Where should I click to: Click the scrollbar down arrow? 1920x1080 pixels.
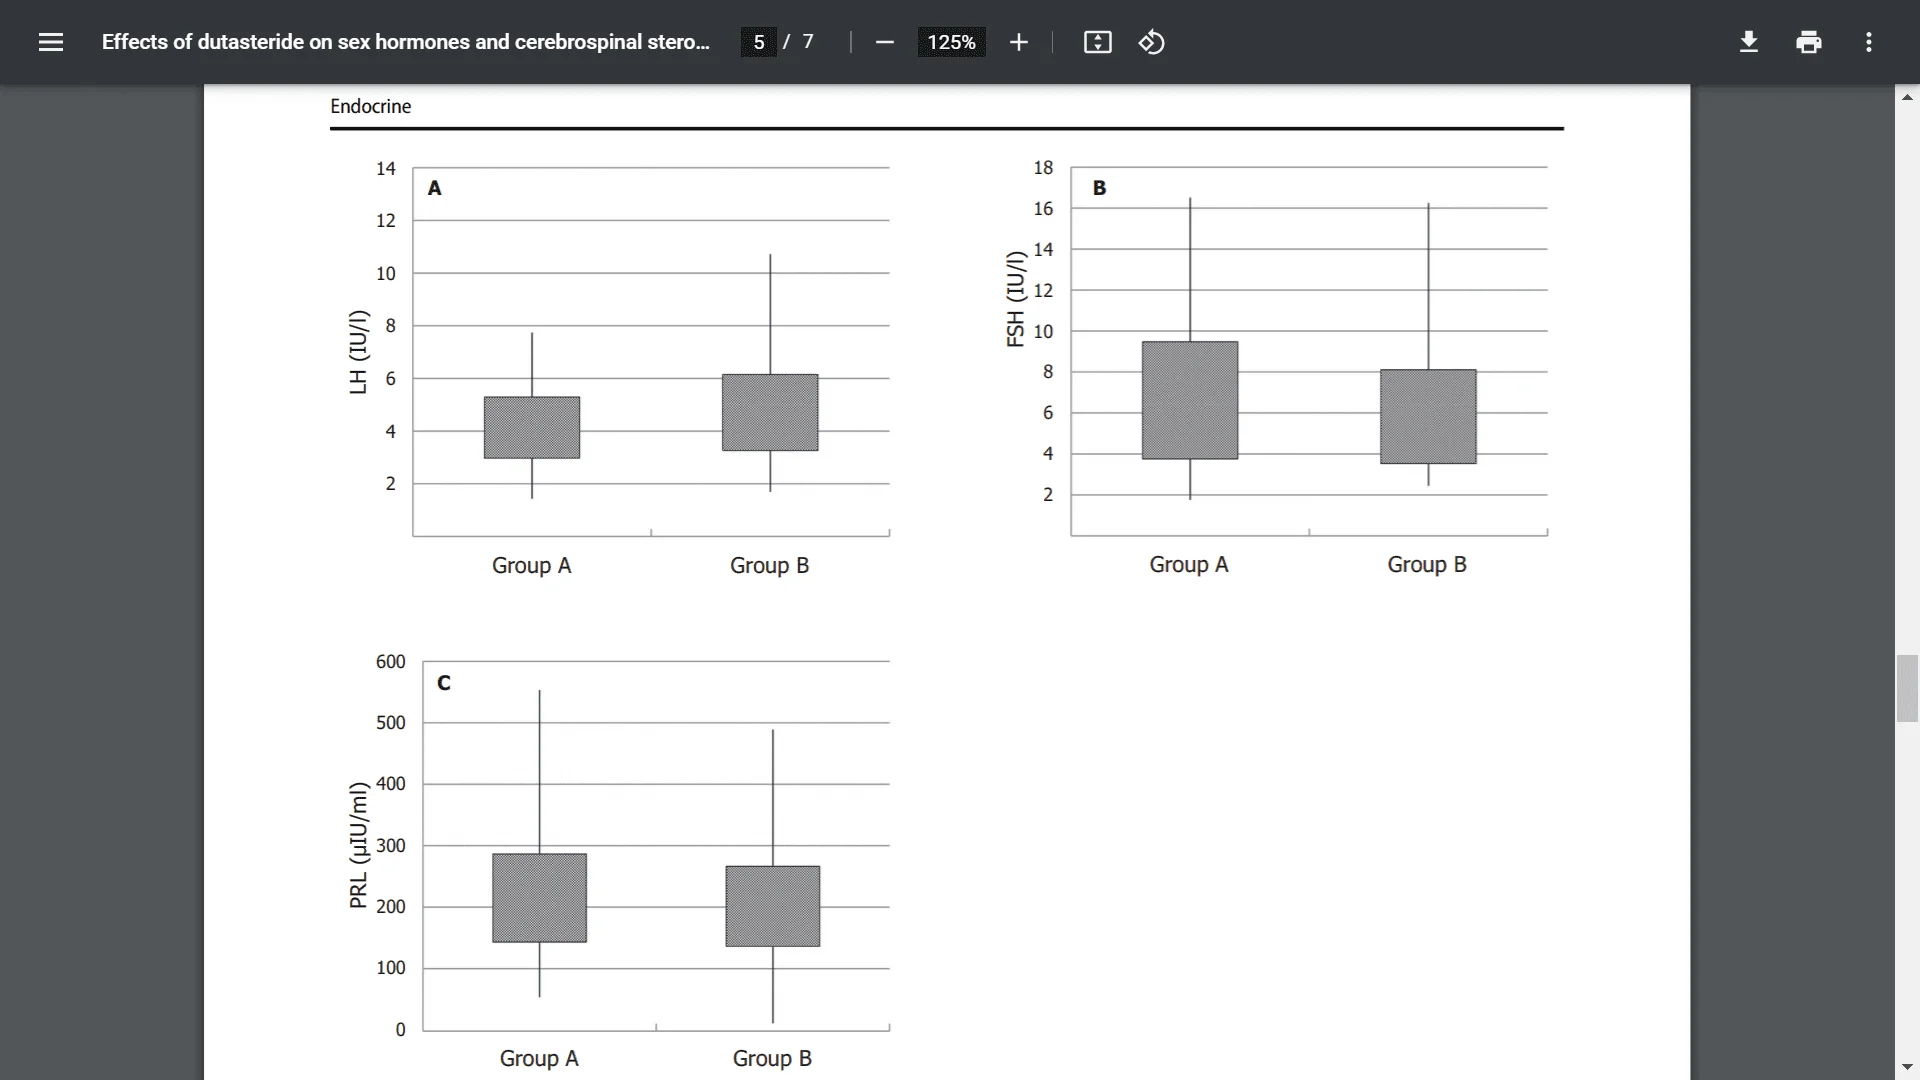tap(1907, 1068)
